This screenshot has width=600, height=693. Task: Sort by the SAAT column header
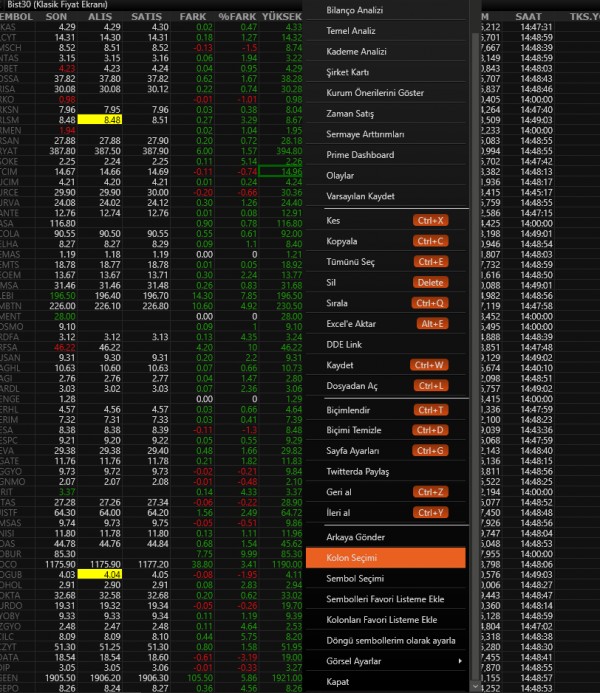(528, 17)
